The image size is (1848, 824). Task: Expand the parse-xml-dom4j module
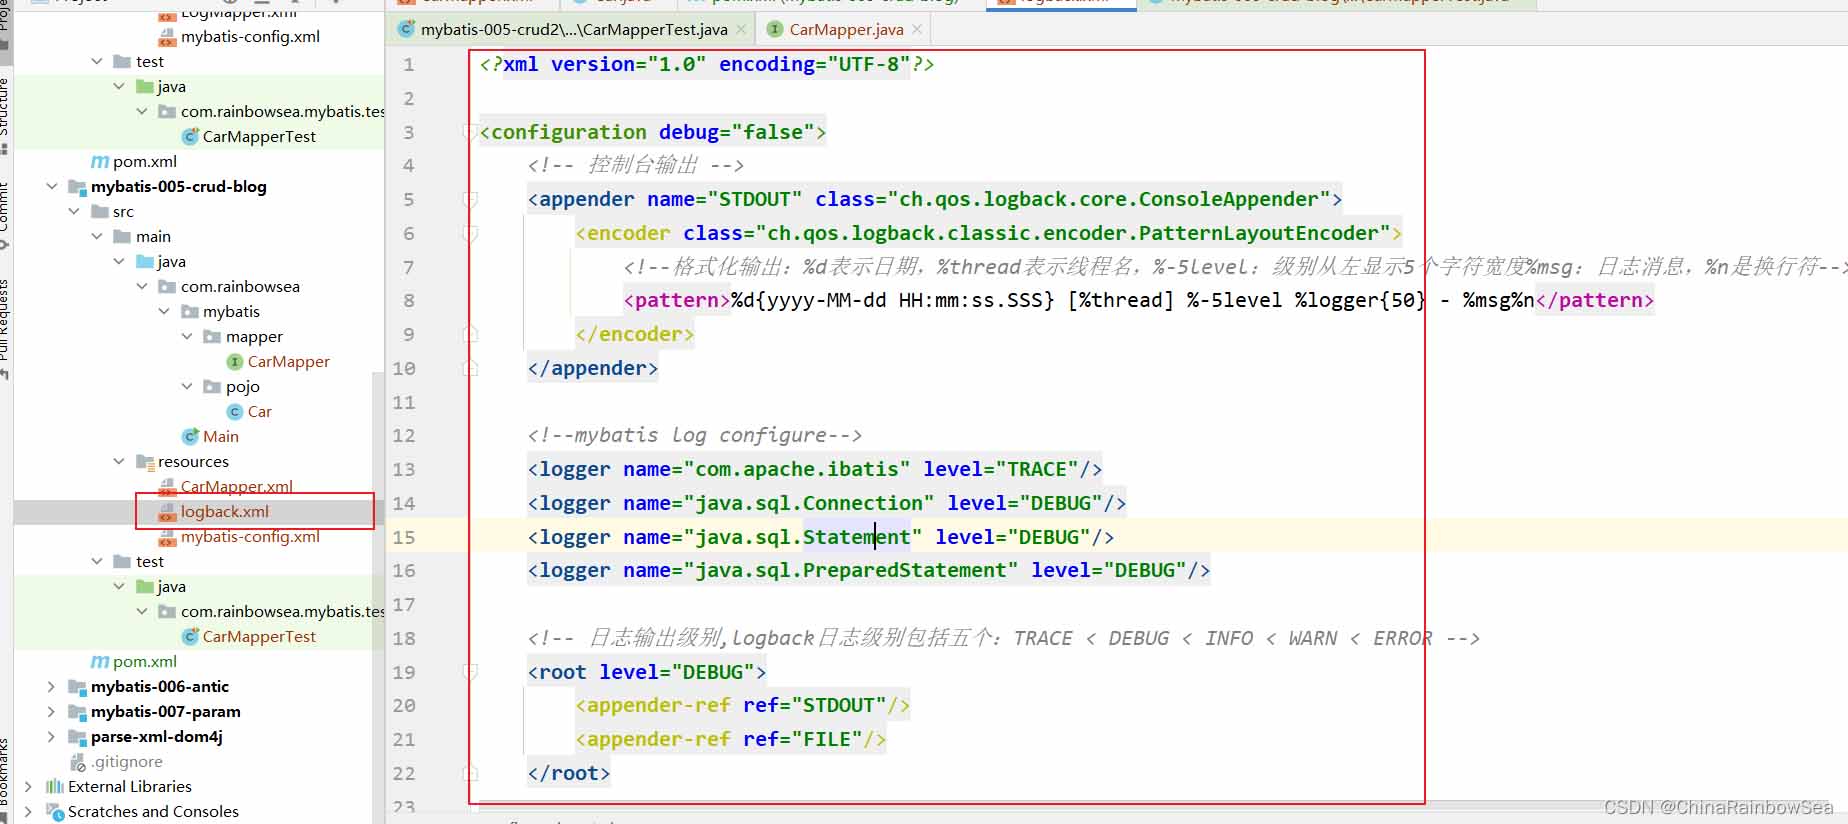(52, 737)
